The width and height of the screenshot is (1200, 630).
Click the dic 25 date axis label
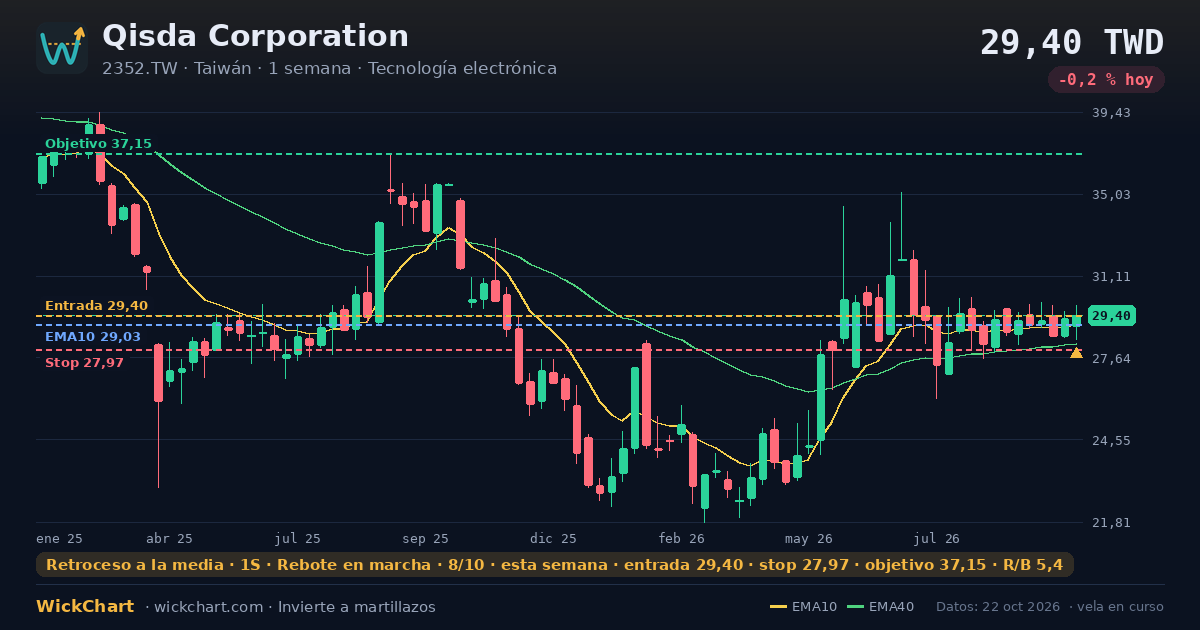[554, 538]
